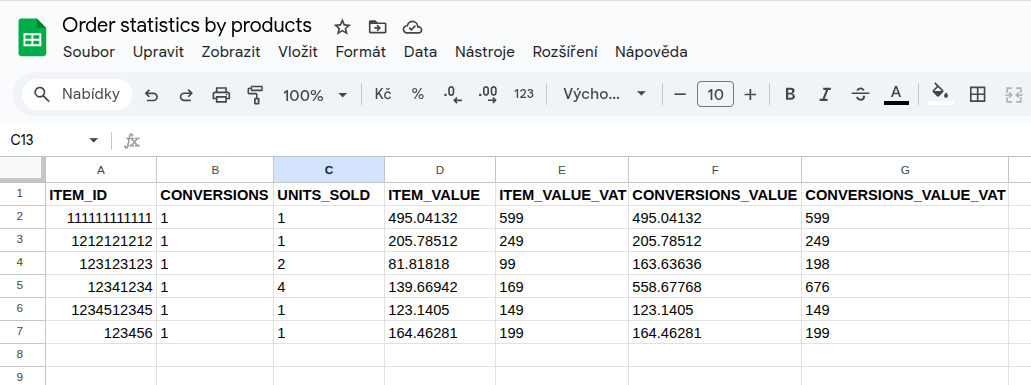Select cell containing 81.81818
Image resolution: width=1031 pixels, height=385 pixels.
tap(440, 263)
